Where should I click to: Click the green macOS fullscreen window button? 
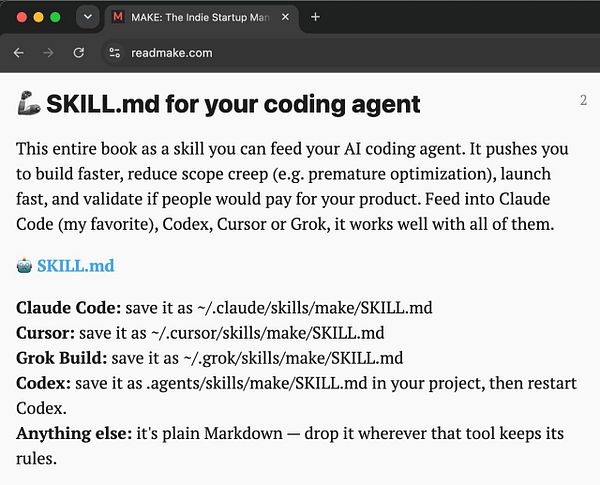tap(55, 17)
